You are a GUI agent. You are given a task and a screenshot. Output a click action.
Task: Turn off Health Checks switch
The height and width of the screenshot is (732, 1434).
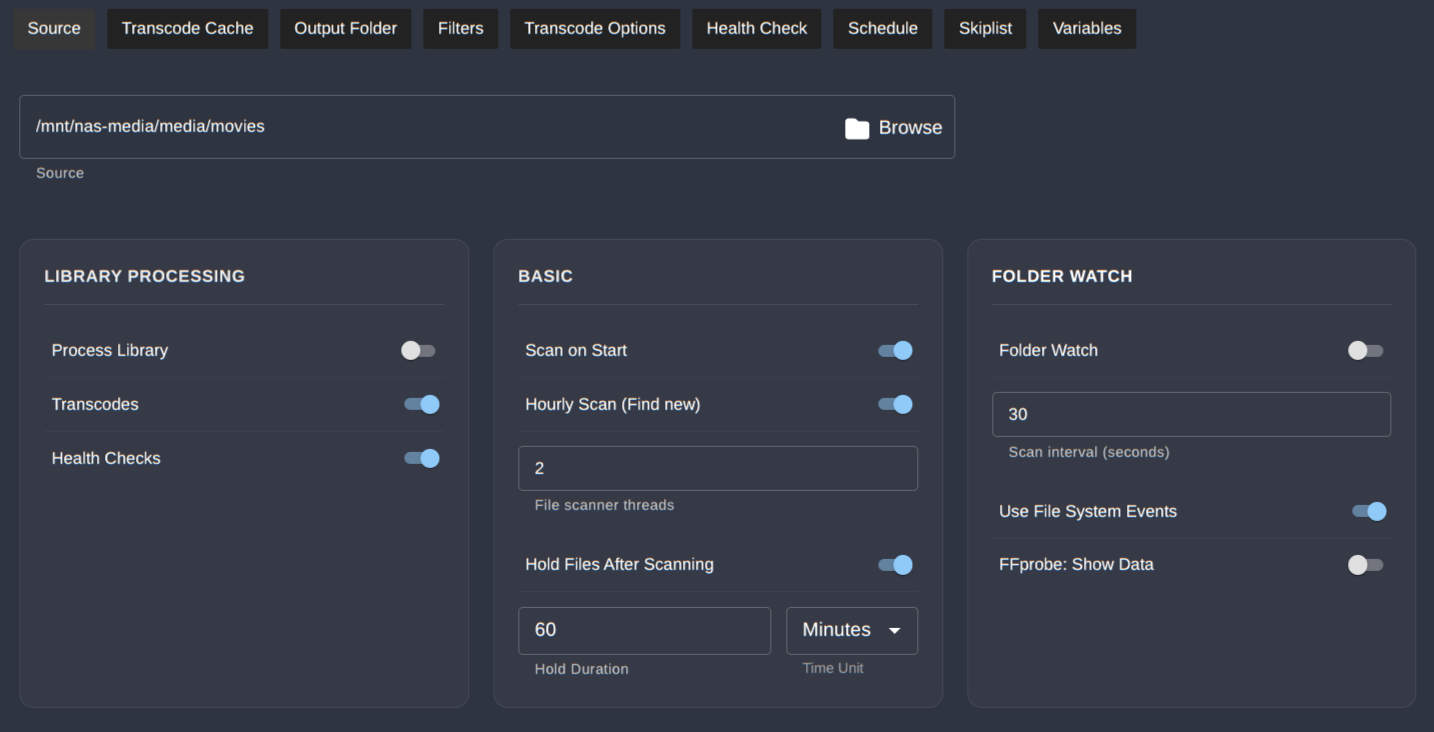click(422, 458)
